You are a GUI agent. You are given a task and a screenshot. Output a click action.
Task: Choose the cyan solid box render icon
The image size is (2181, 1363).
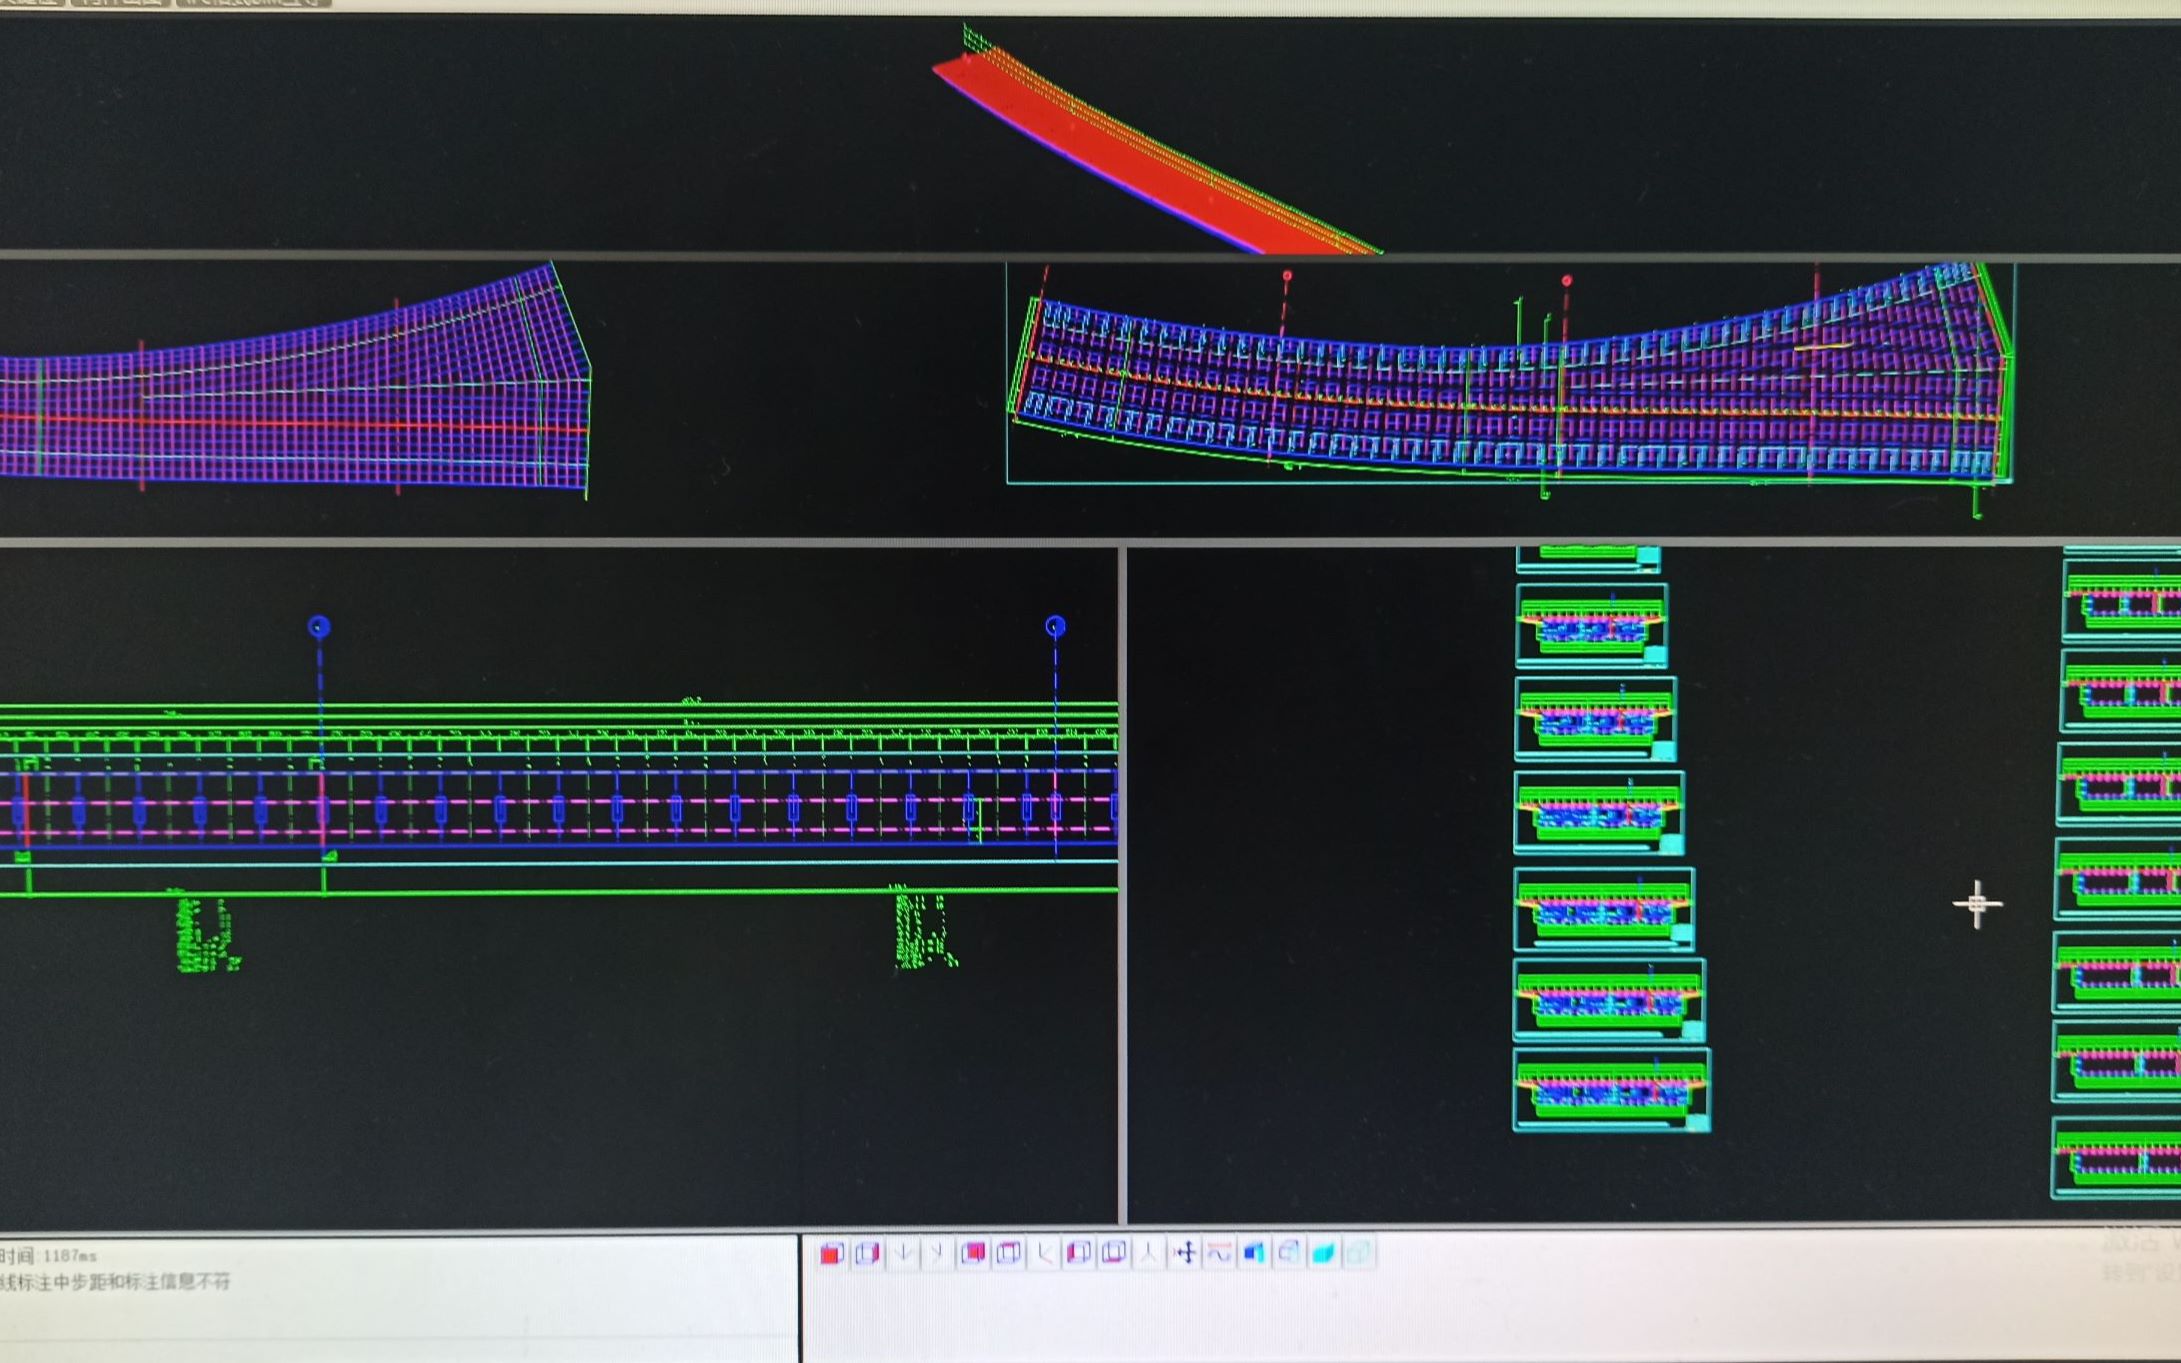coord(1324,1253)
